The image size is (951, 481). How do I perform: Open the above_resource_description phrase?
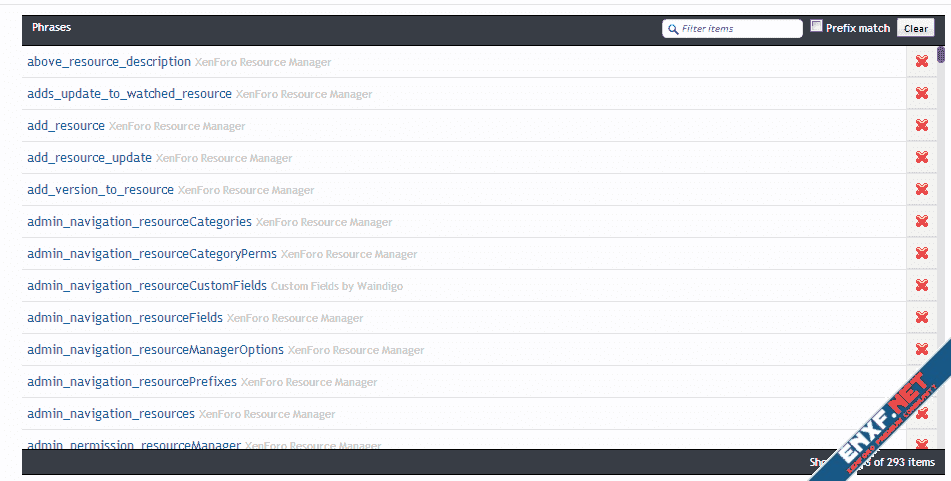tap(109, 62)
